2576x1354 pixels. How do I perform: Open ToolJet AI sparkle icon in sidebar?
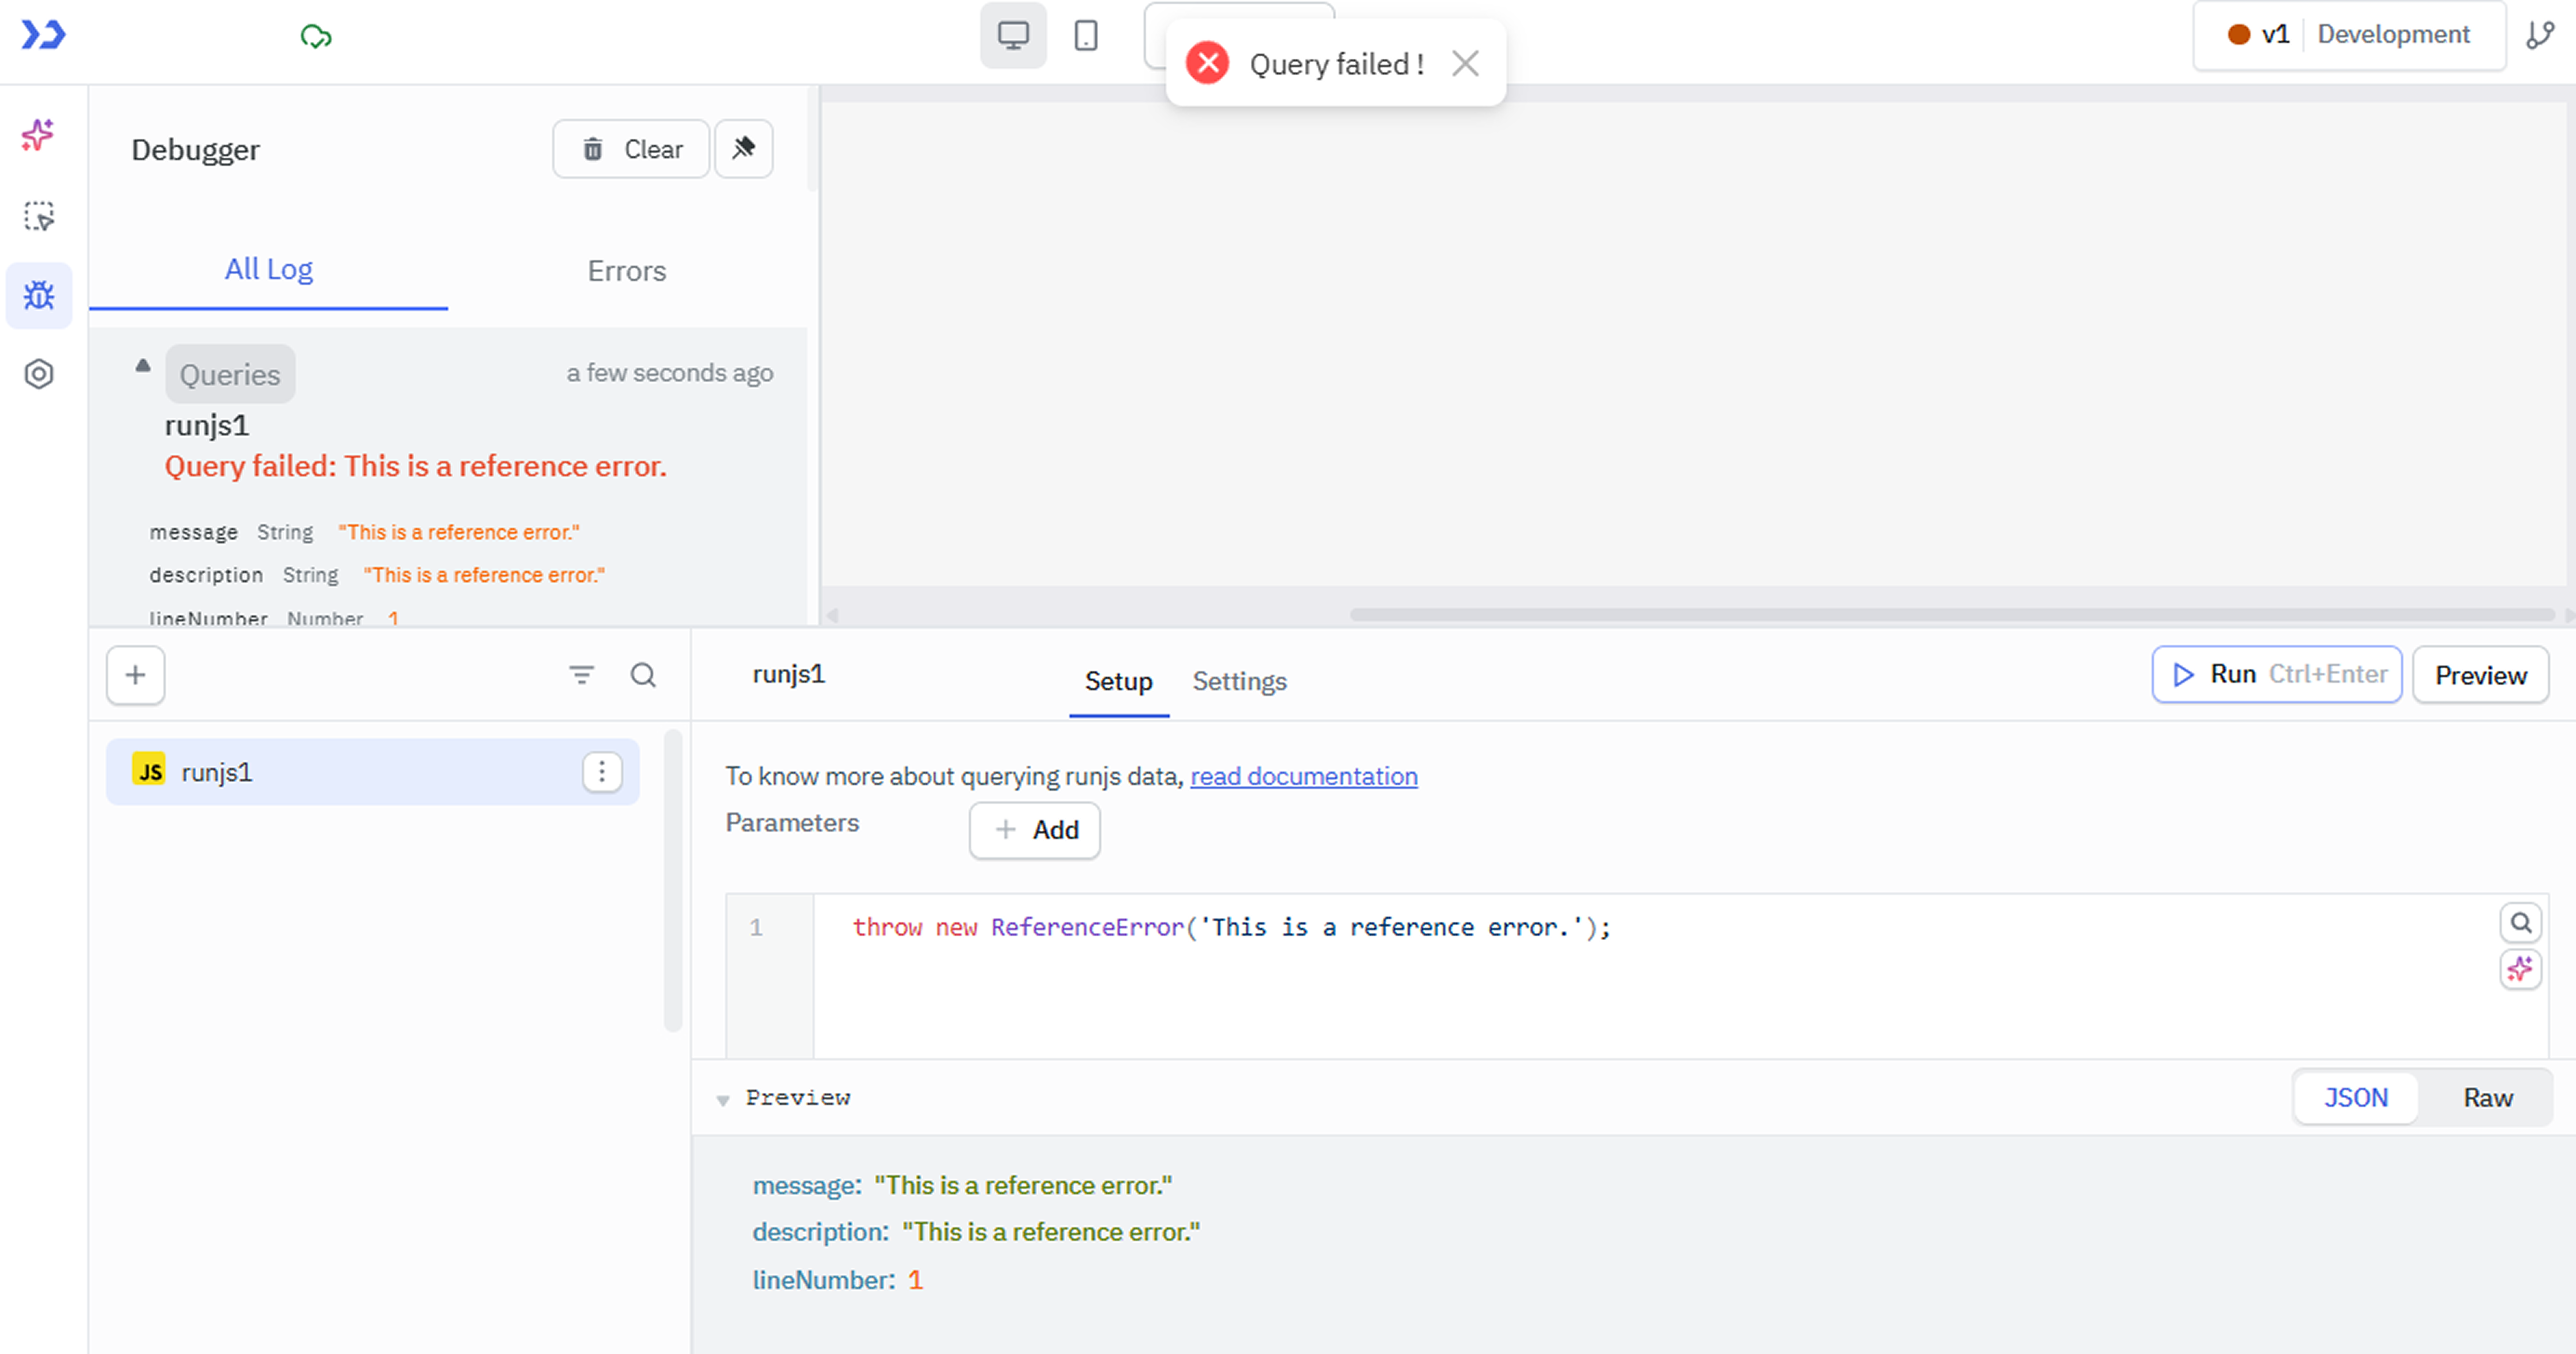(x=37, y=136)
